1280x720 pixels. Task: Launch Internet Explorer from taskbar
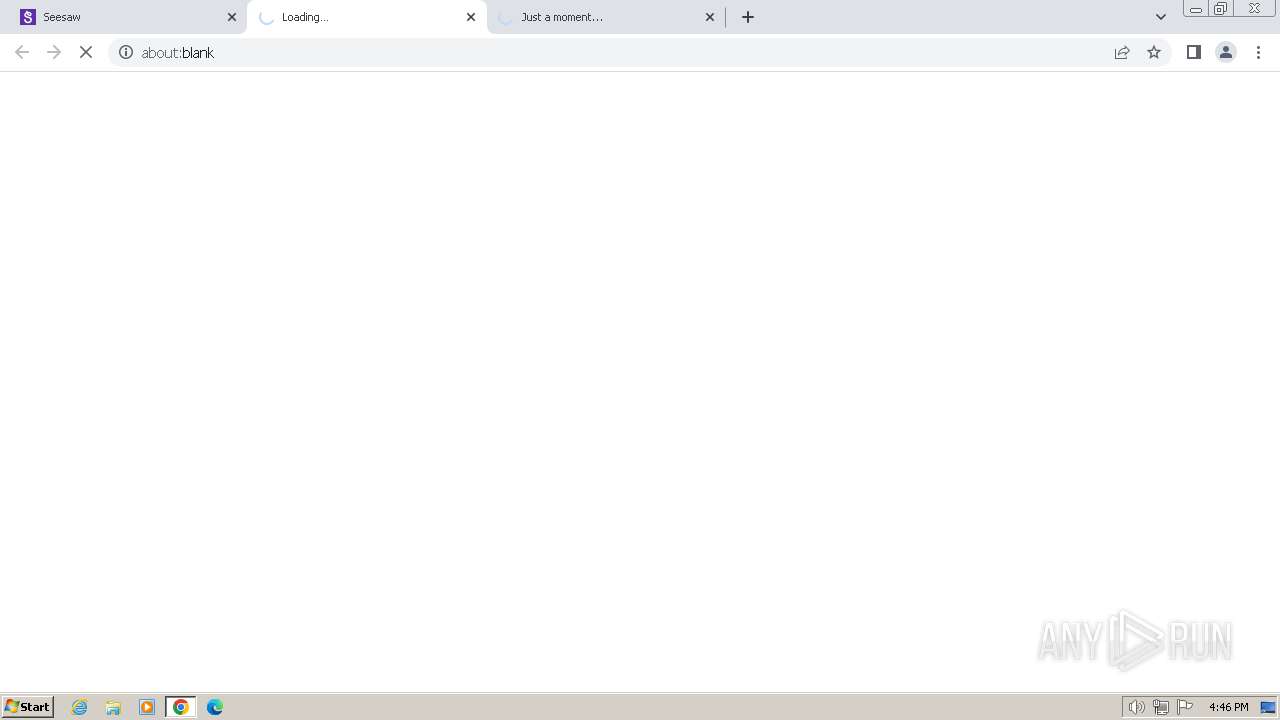[x=80, y=707]
